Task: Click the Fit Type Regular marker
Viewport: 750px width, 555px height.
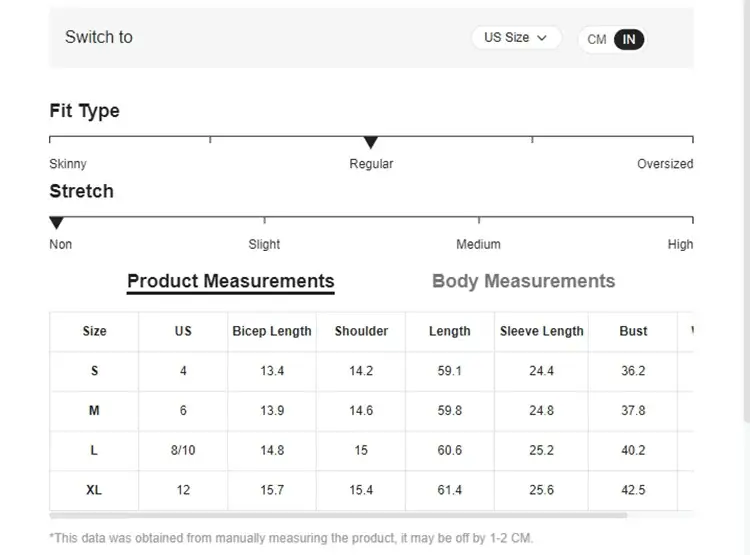Action: pos(371,143)
